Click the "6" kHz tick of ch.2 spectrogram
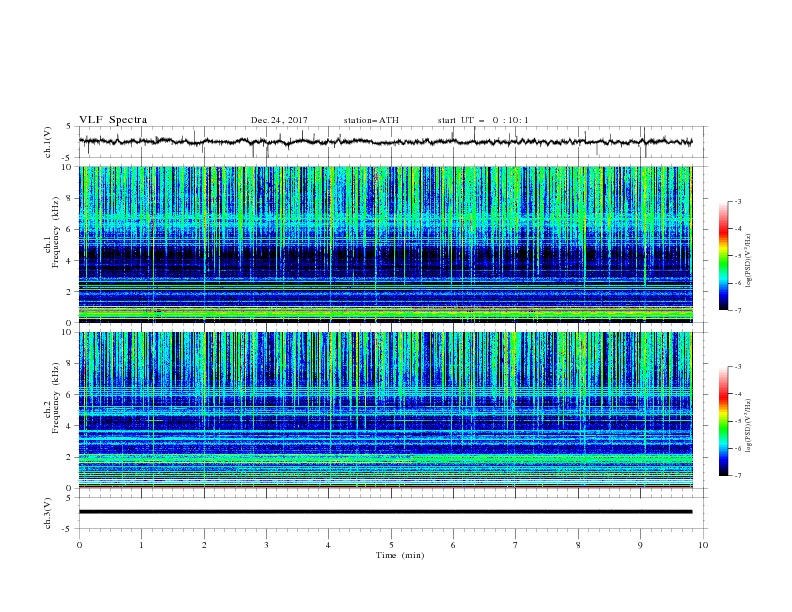Image resolution: width=792 pixels, height=612 pixels. point(70,394)
